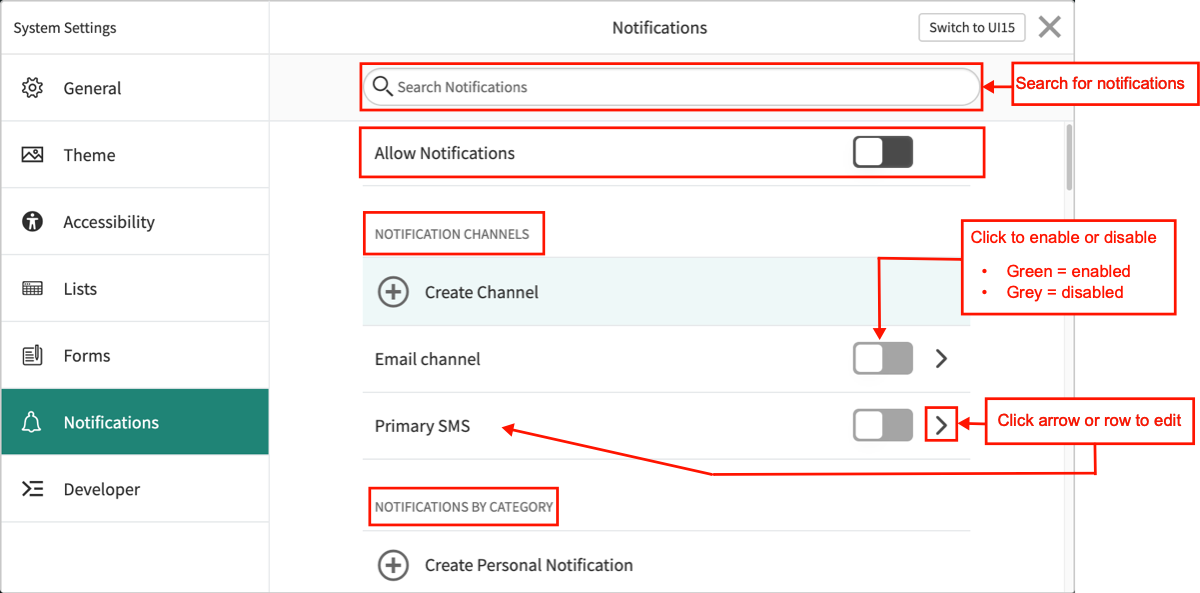This screenshot has height=593, width=1200.
Task: Click the Switch to UI15 button
Action: [x=972, y=27]
